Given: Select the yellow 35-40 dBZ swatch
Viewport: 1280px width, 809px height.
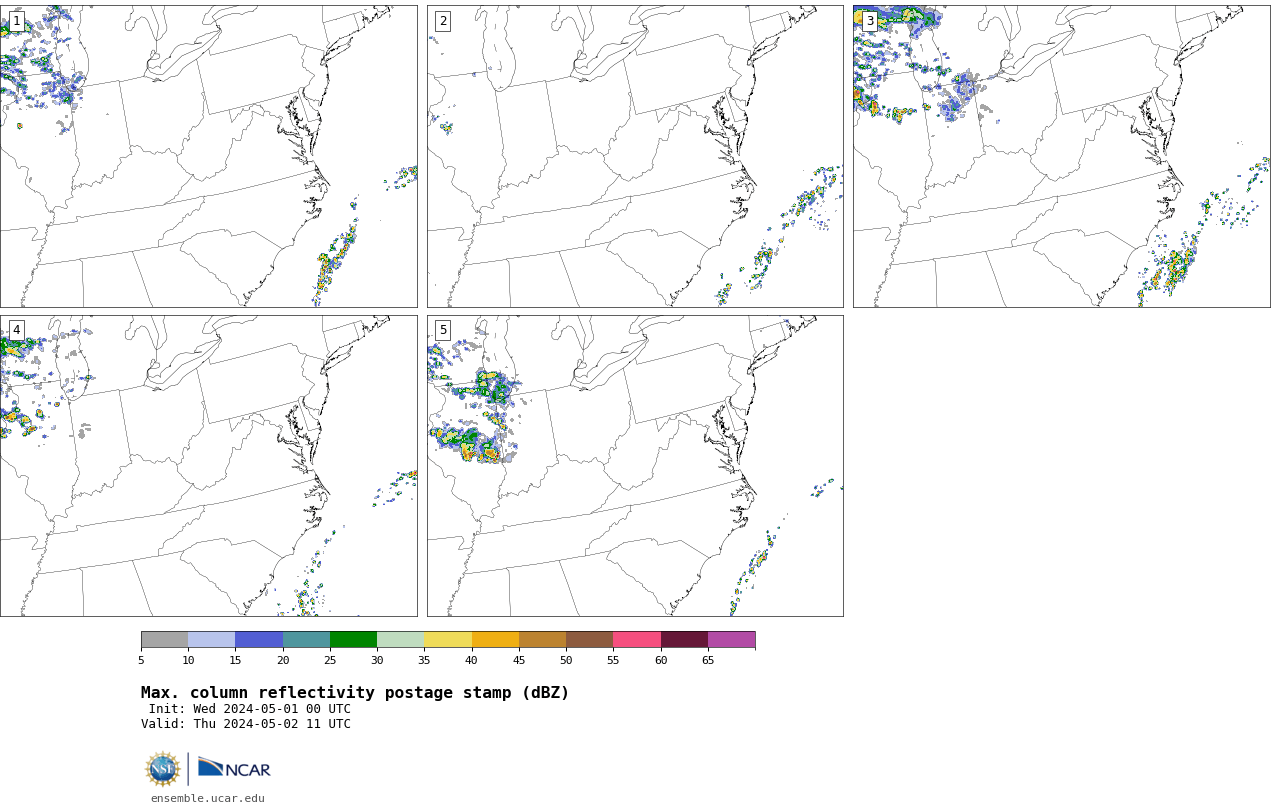Looking at the screenshot, I should [448, 640].
